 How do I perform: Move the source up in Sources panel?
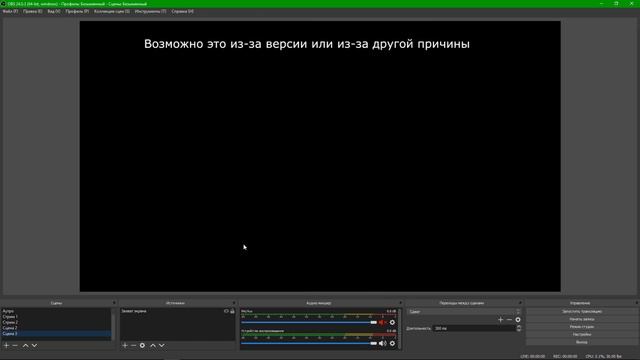coord(153,345)
